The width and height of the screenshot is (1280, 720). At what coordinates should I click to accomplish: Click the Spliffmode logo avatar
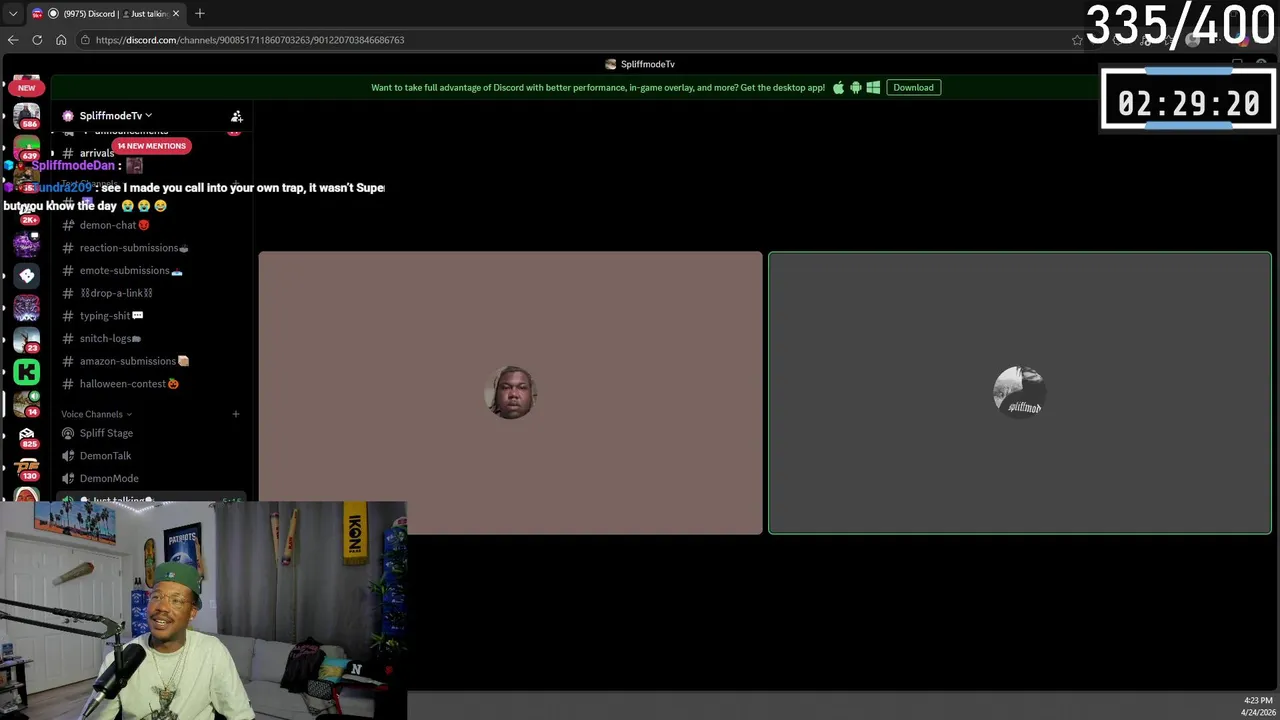point(1019,391)
